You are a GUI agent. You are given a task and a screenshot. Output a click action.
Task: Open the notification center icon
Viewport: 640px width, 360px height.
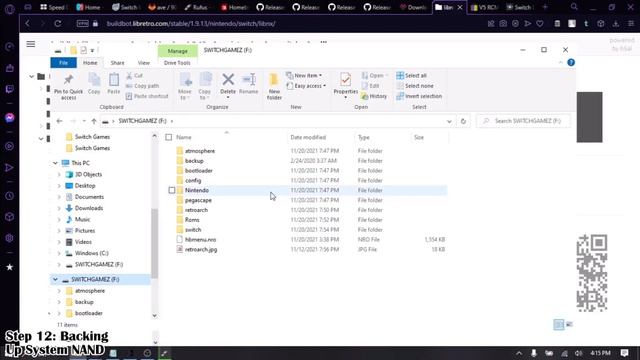[624, 353]
